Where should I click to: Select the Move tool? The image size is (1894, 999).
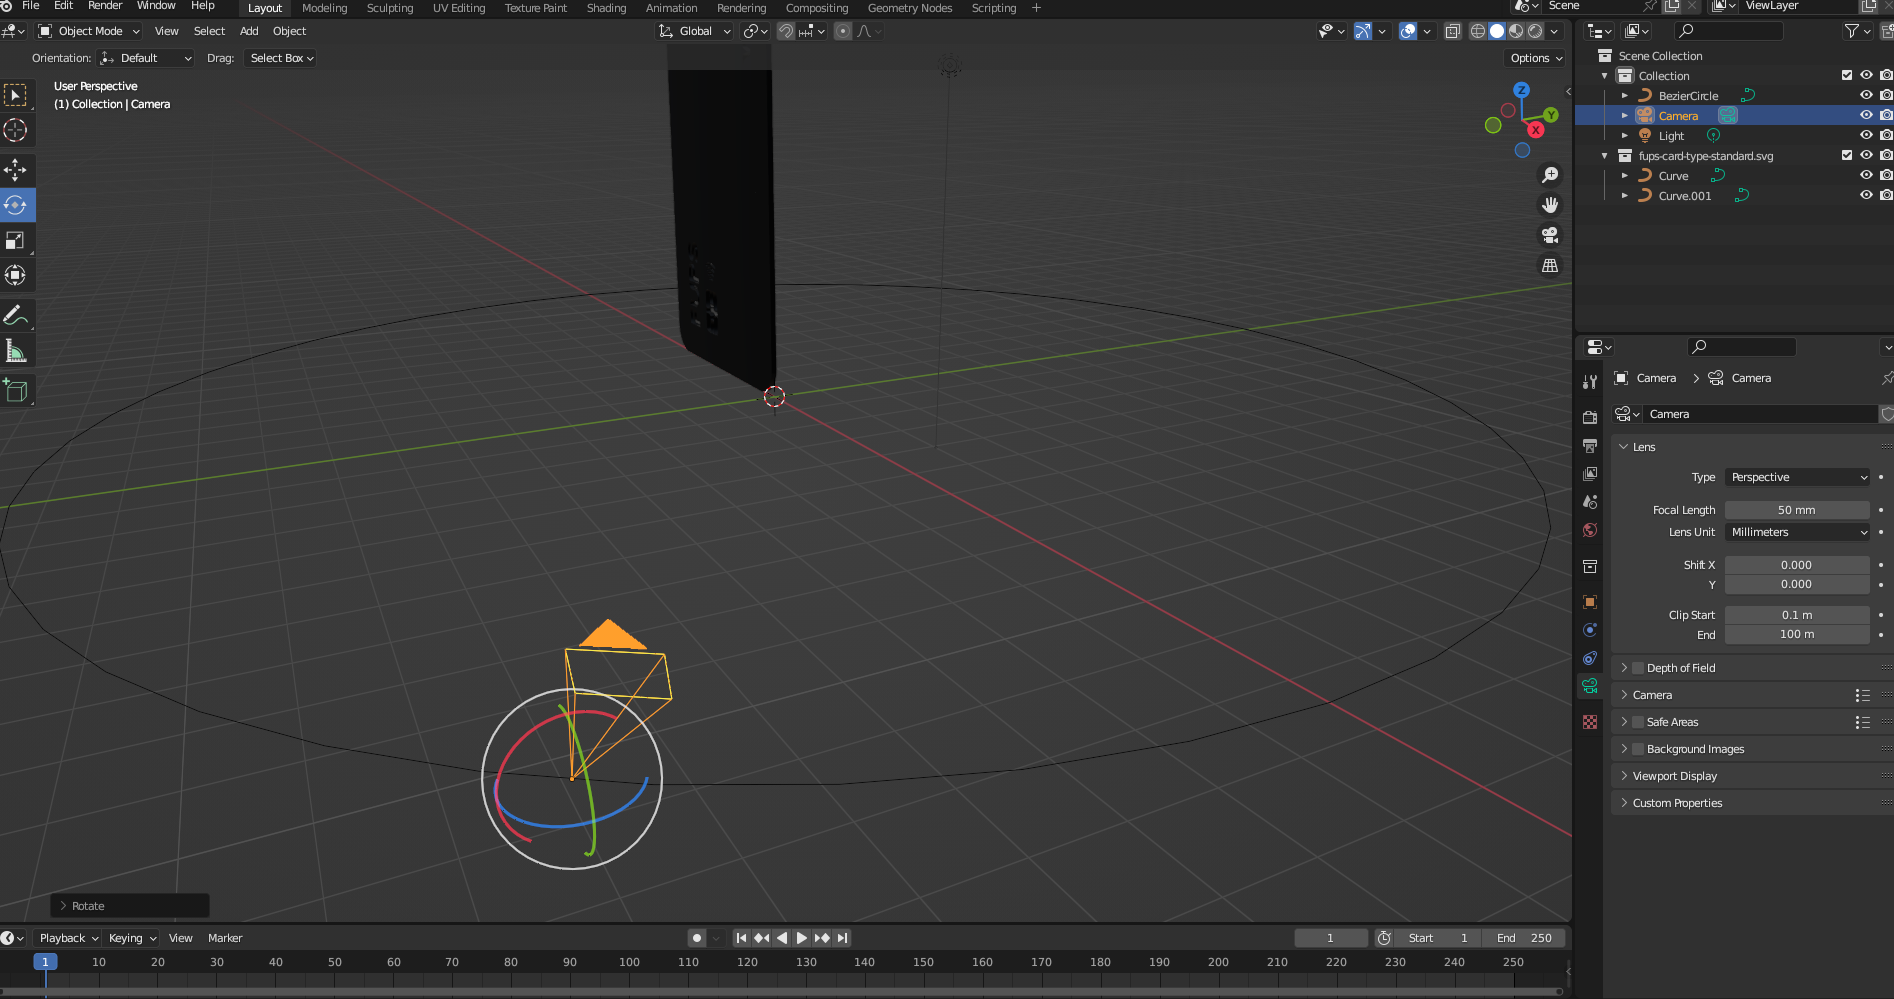[16, 170]
